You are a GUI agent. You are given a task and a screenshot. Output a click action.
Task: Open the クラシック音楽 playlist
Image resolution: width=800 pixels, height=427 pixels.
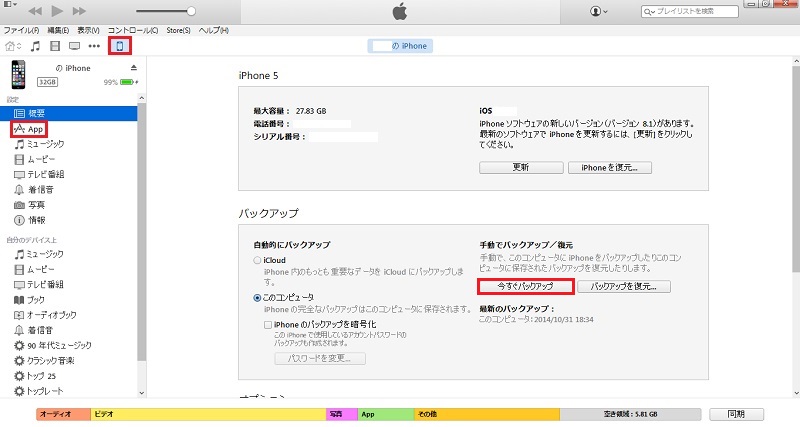click(x=44, y=361)
